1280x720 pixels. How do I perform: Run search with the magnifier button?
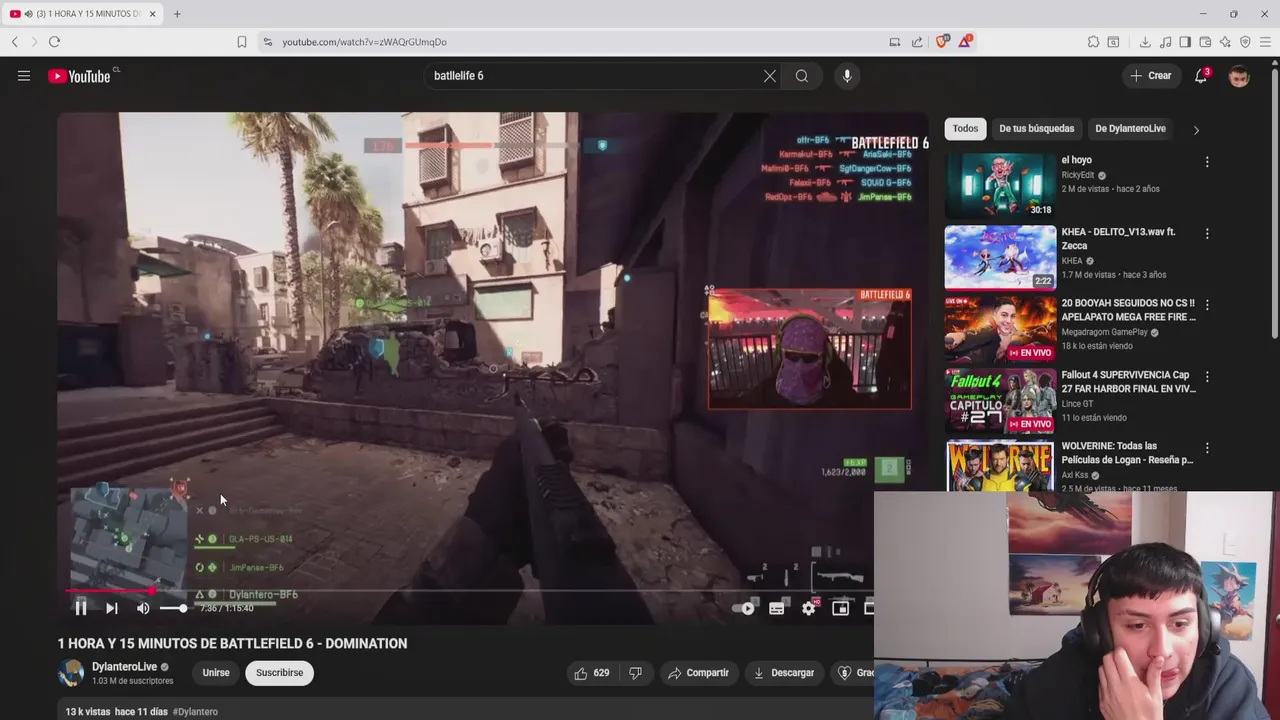[x=802, y=76]
